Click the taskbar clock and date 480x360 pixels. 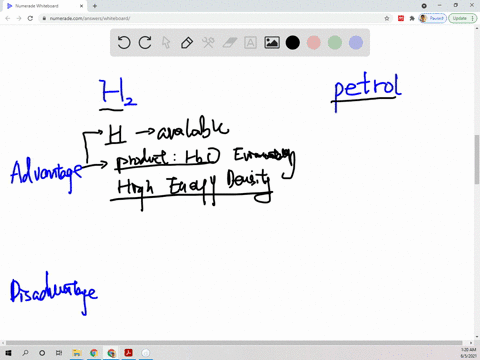468,353
